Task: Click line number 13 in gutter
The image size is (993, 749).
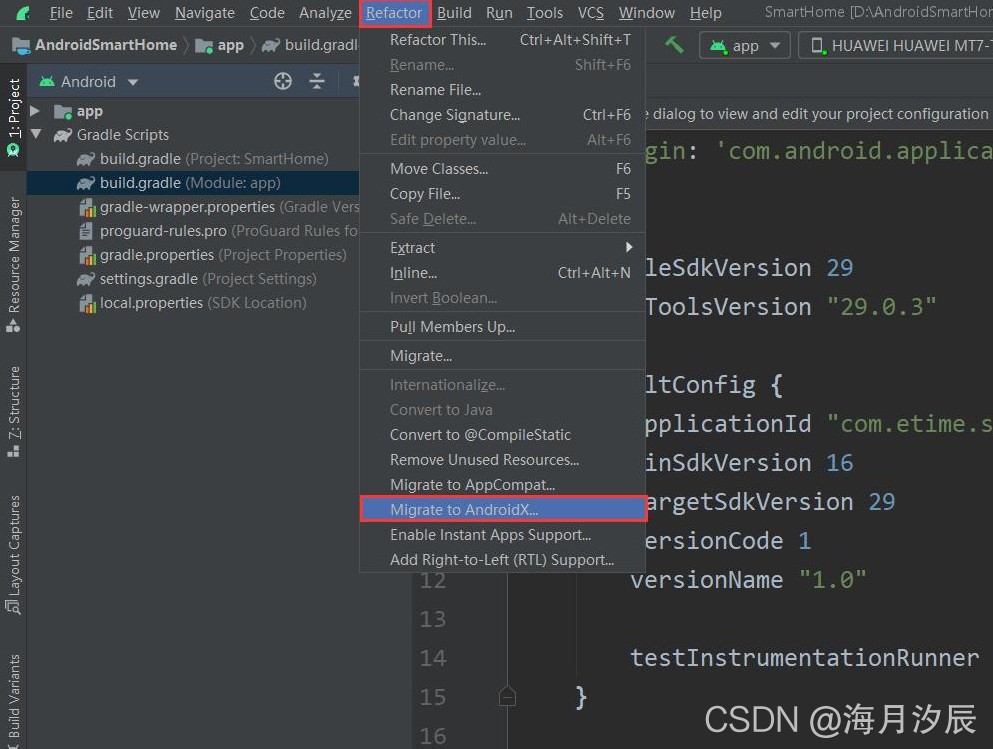Action: coord(433,619)
